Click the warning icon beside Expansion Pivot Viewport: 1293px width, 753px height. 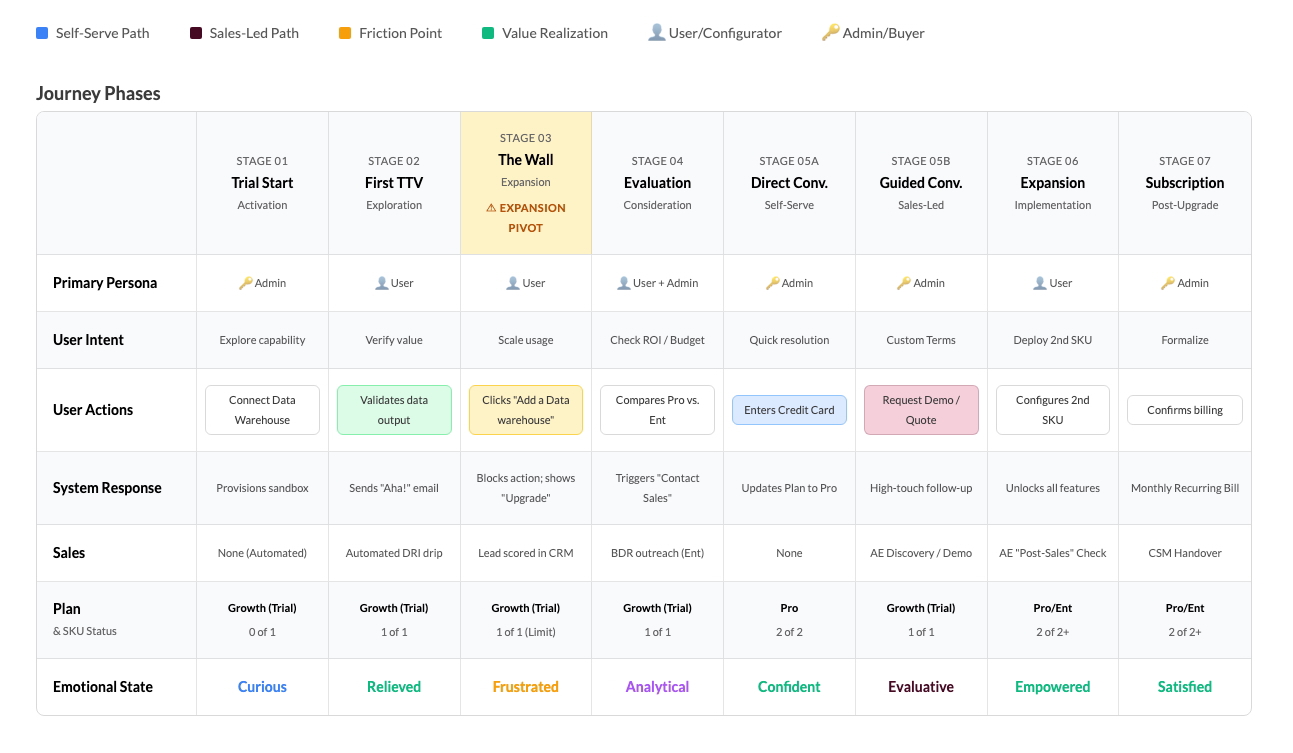point(491,208)
